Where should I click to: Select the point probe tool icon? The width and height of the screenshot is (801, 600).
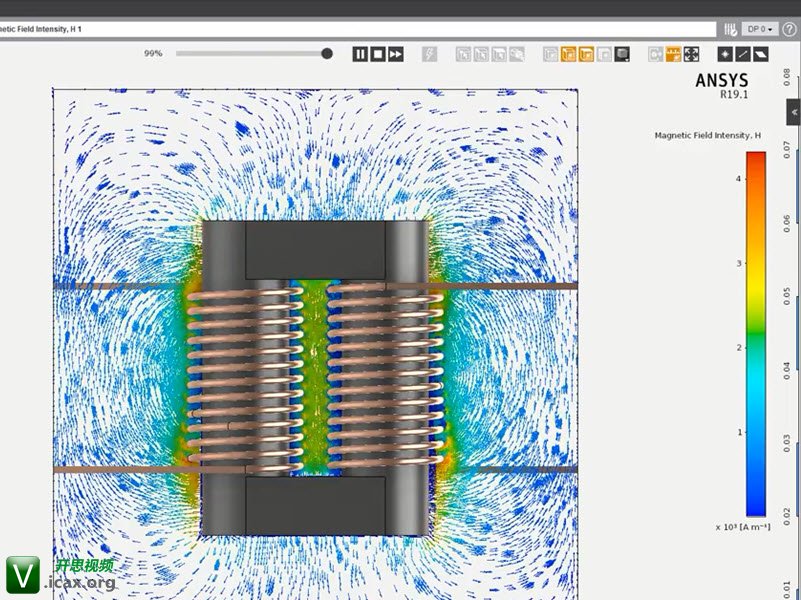coord(725,54)
